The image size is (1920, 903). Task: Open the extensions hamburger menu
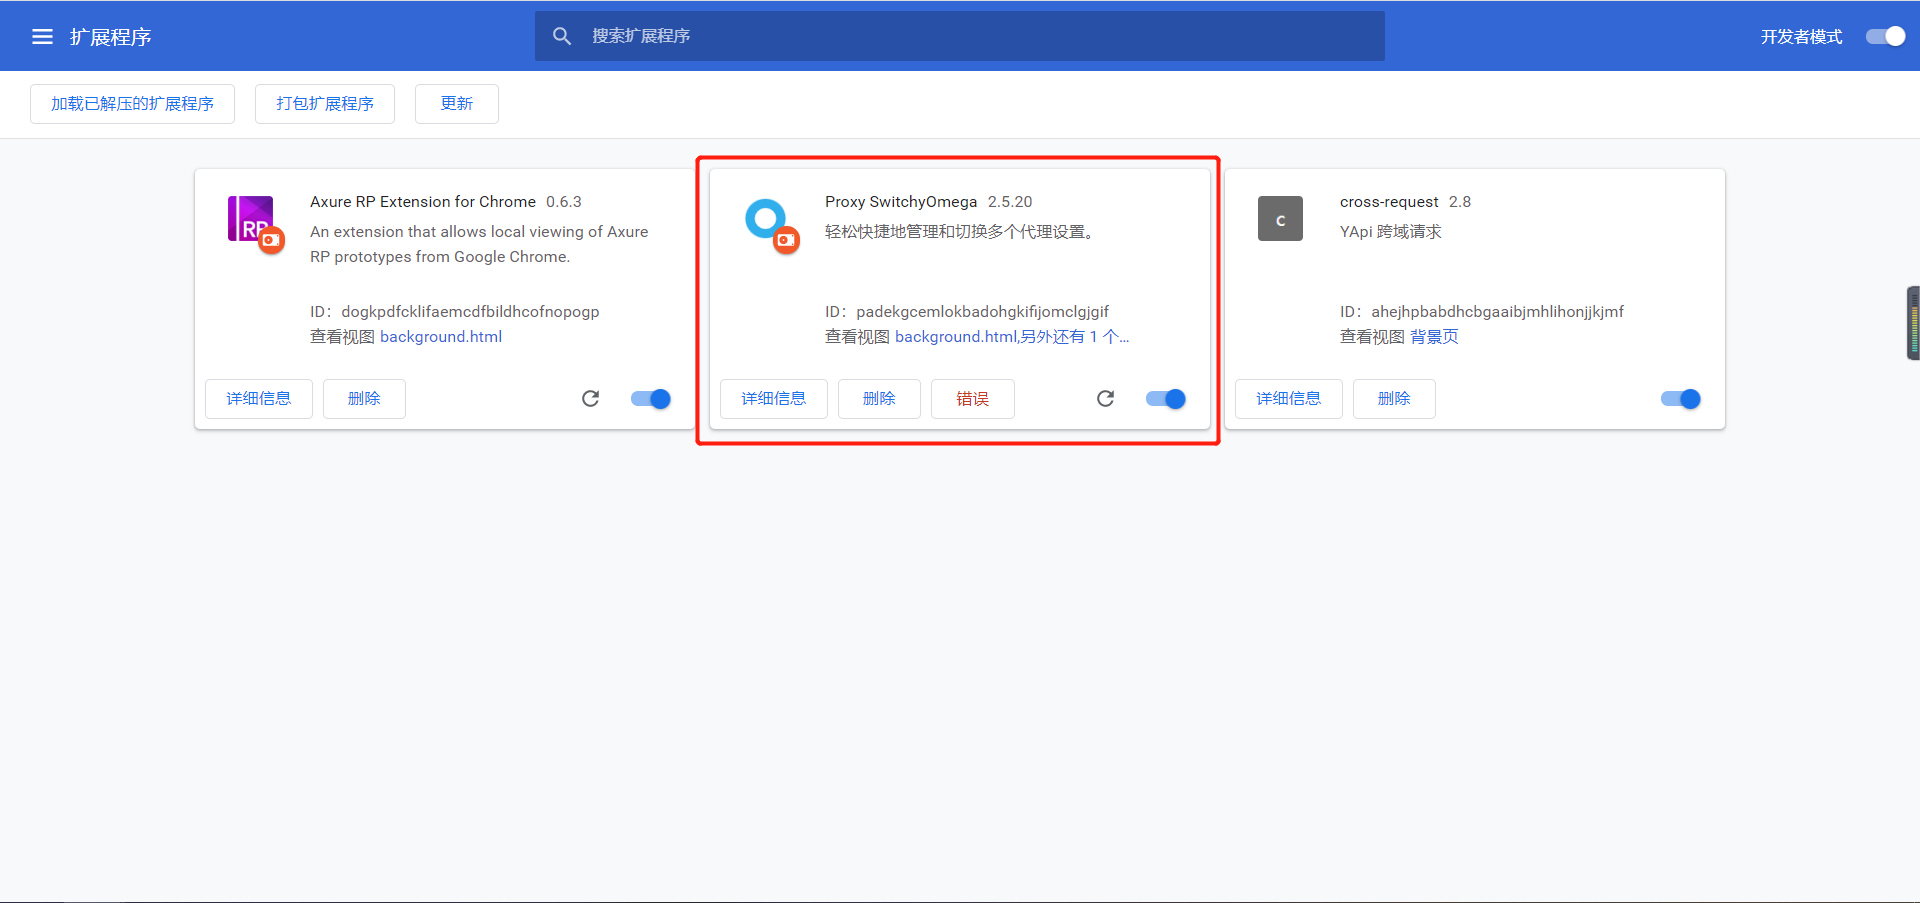pyautogui.click(x=42, y=35)
